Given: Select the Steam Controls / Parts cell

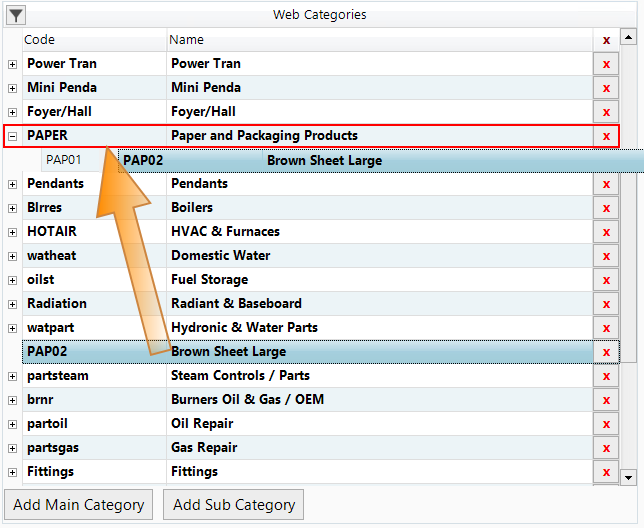Looking at the screenshot, I should click(x=380, y=376).
